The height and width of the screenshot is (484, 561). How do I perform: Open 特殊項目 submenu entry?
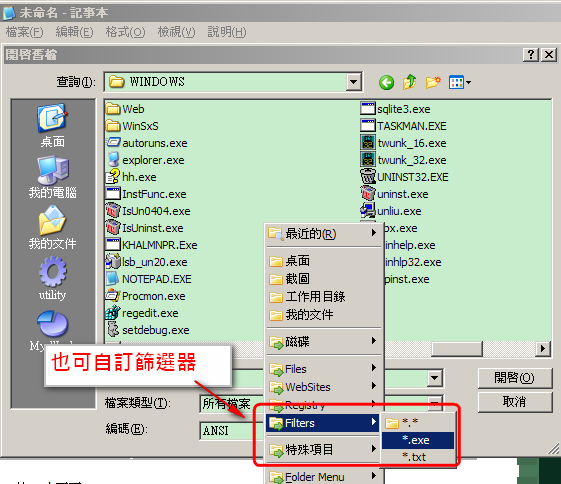[323, 450]
